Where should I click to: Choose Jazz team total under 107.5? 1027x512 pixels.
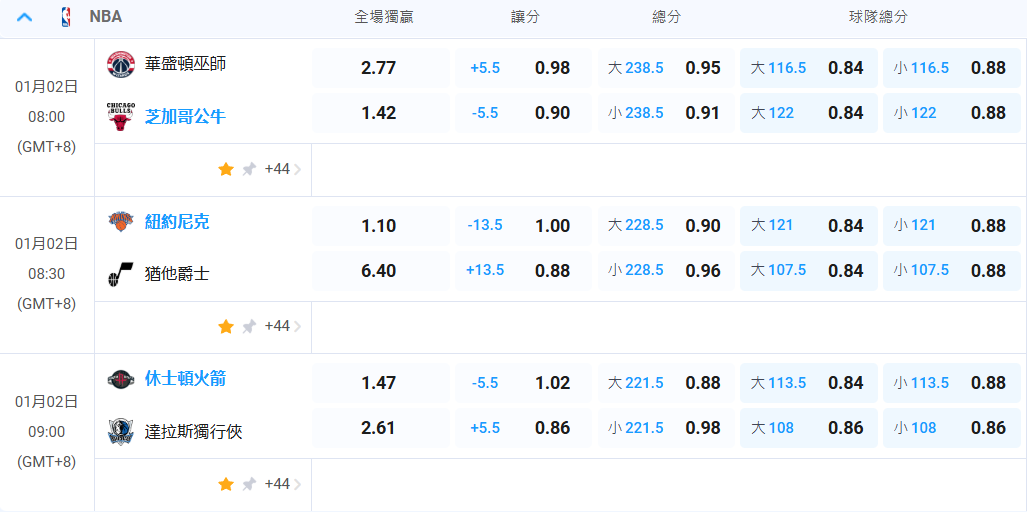(952, 271)
